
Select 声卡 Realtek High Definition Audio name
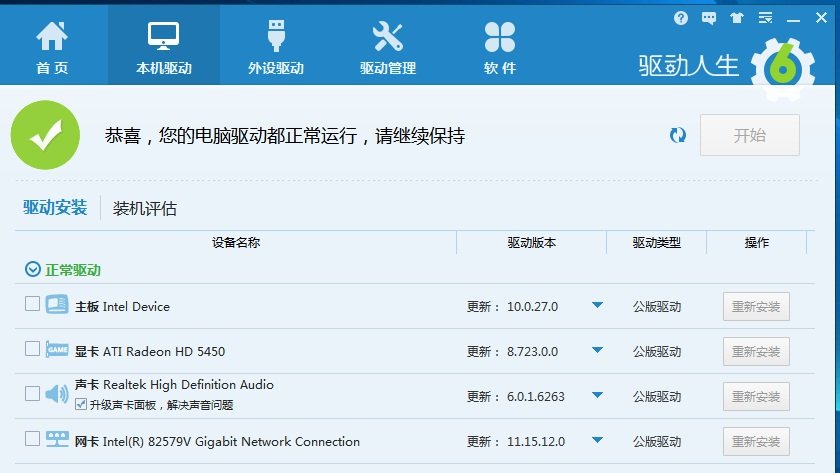point(174,385)
